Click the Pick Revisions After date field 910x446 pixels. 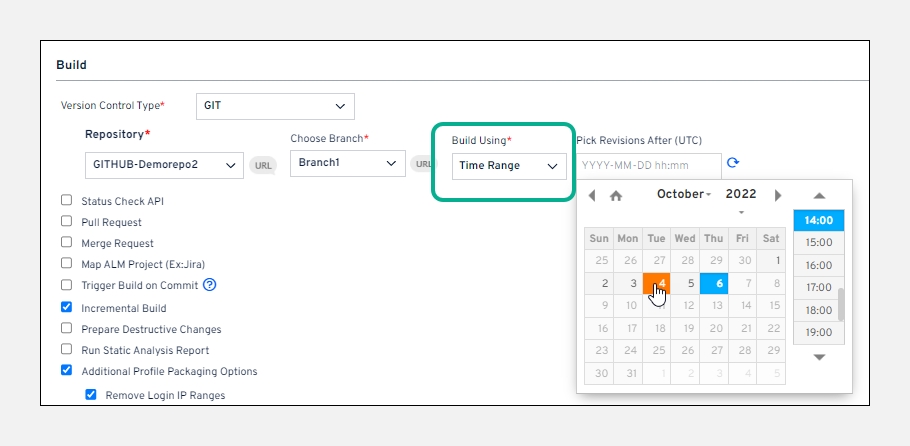pyautogui.click(x=647, y=165)
